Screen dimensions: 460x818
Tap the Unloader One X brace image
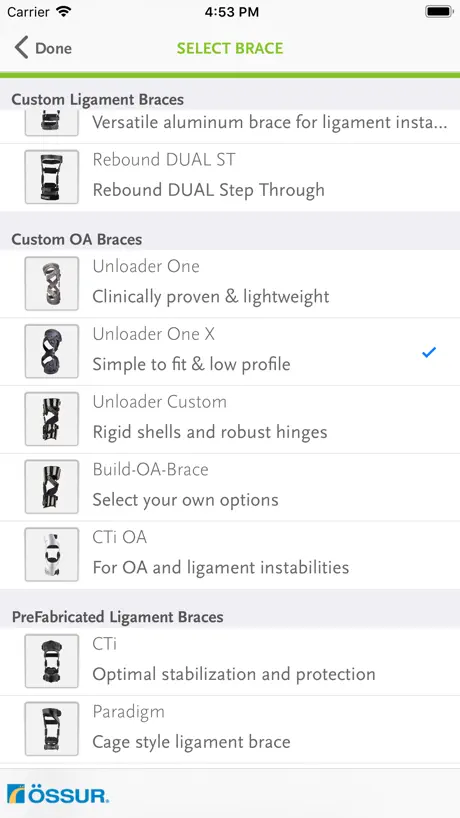[52, 351]
